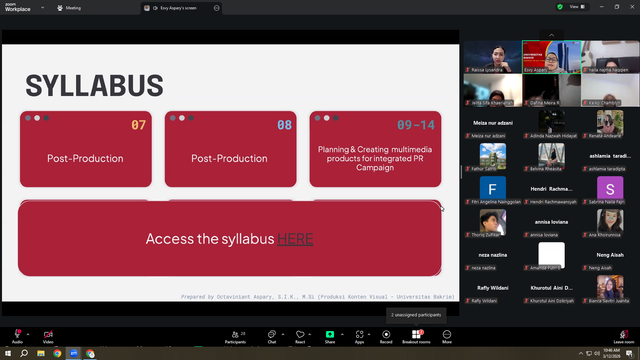Click the network icon in system tray

click(589, 353)
